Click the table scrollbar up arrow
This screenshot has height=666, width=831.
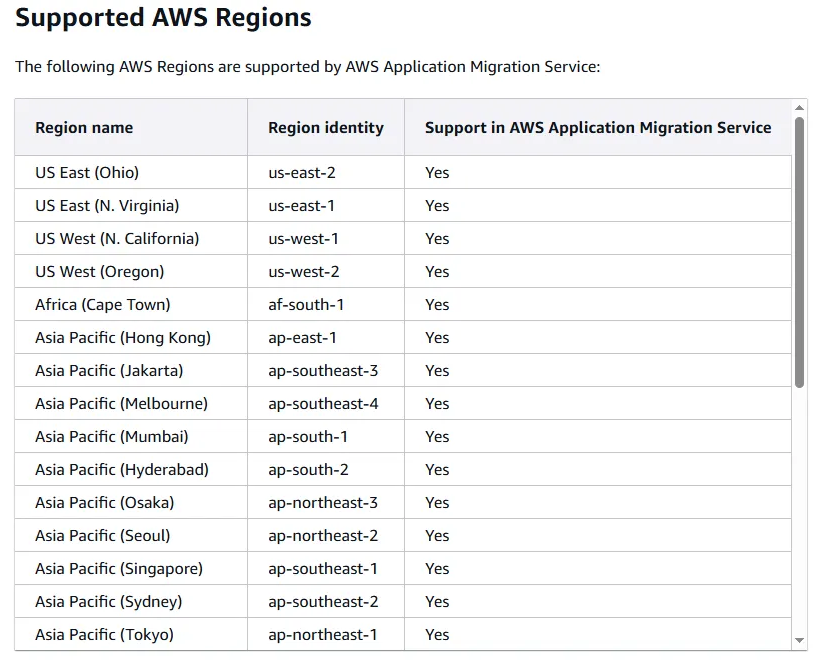coord(799,108)
